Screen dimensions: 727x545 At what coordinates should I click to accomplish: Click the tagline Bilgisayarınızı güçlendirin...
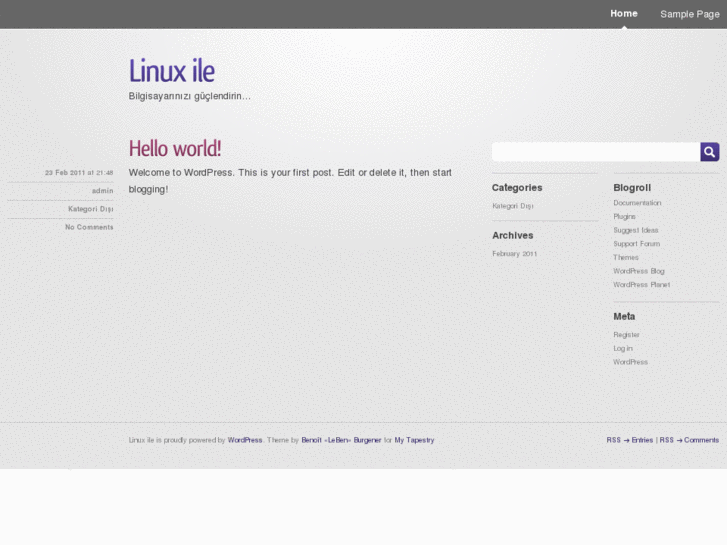coord(189,96)
